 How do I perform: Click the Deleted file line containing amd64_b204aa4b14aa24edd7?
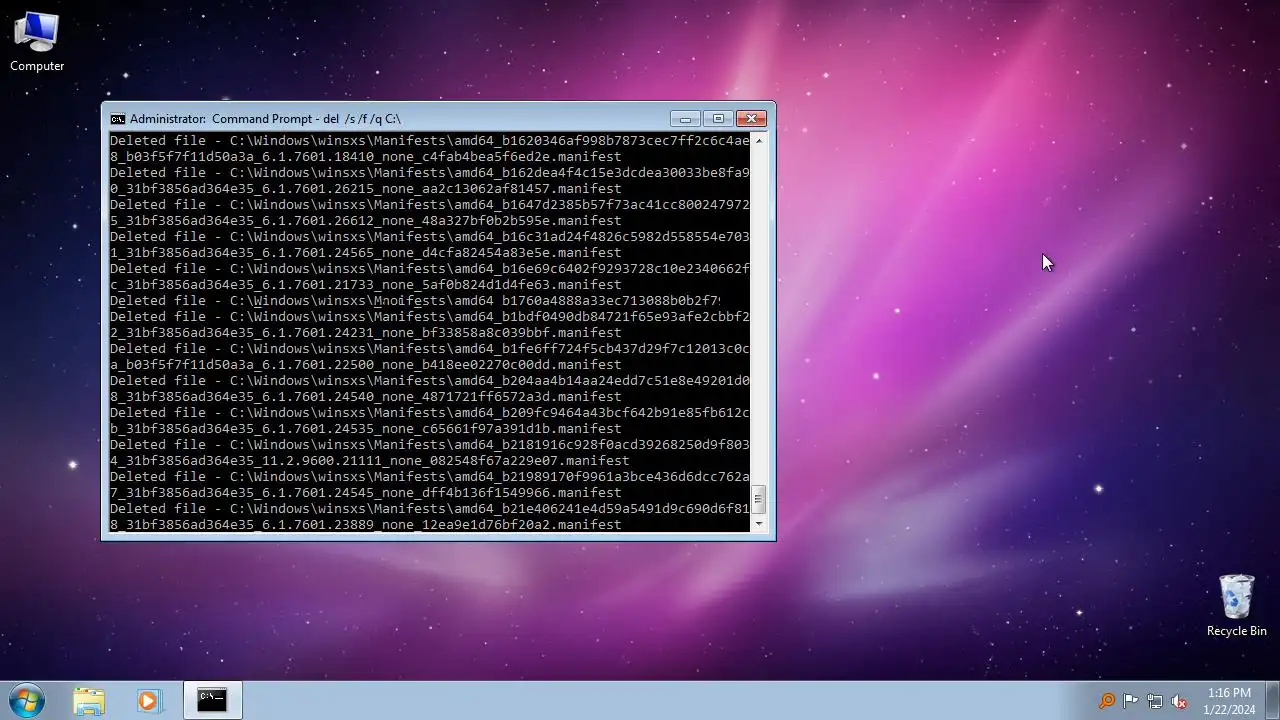pos(430,381)
